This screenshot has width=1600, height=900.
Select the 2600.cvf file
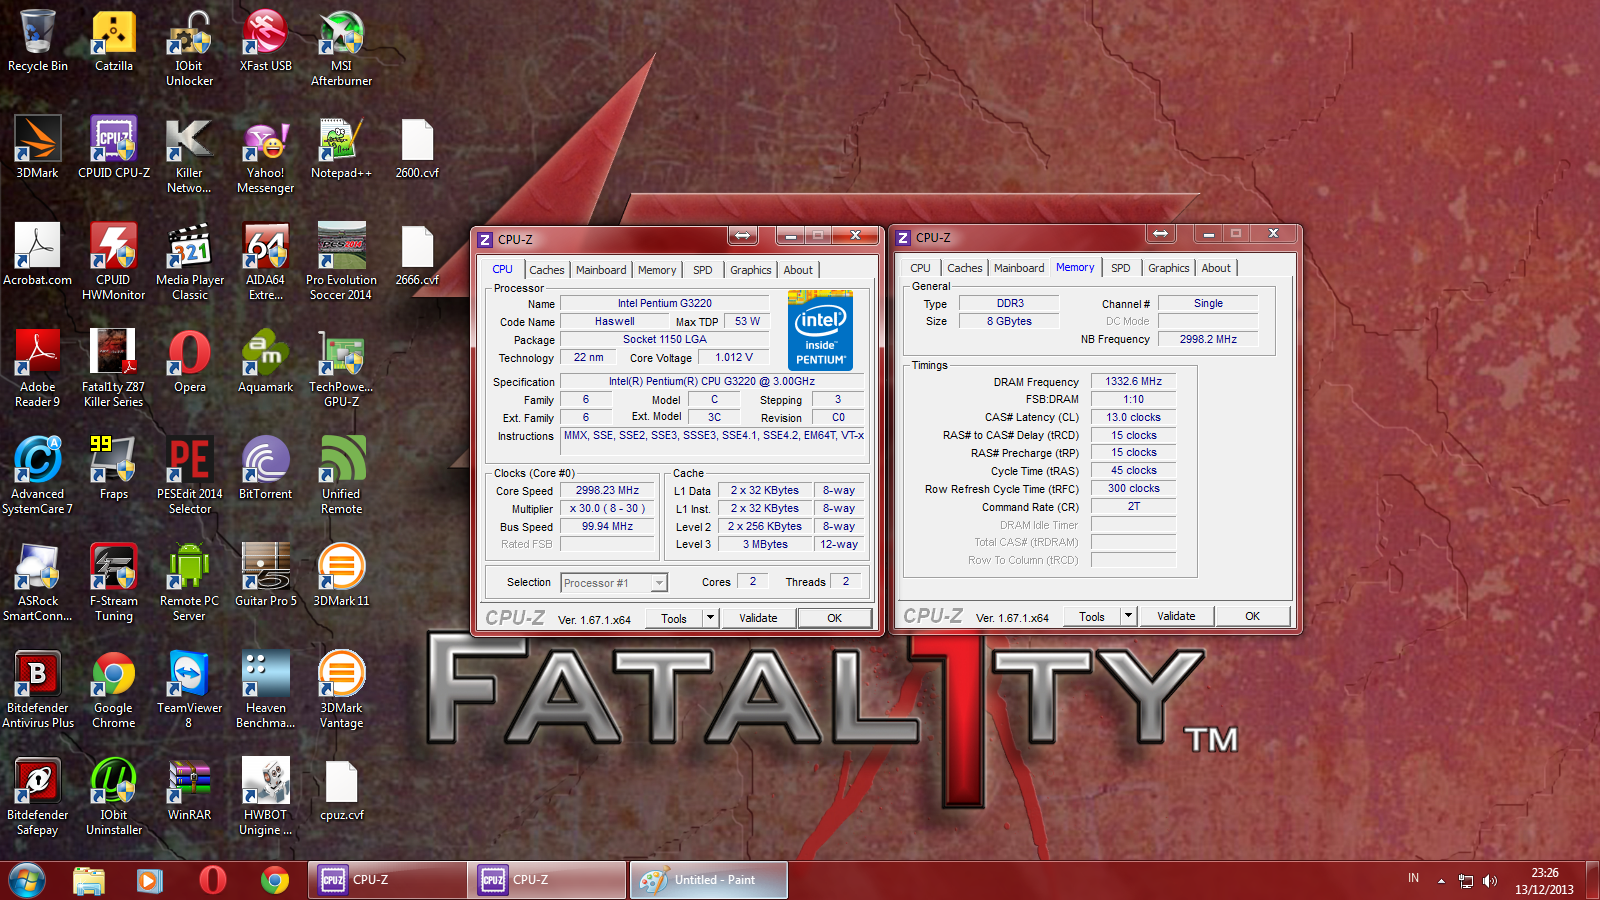417,147
